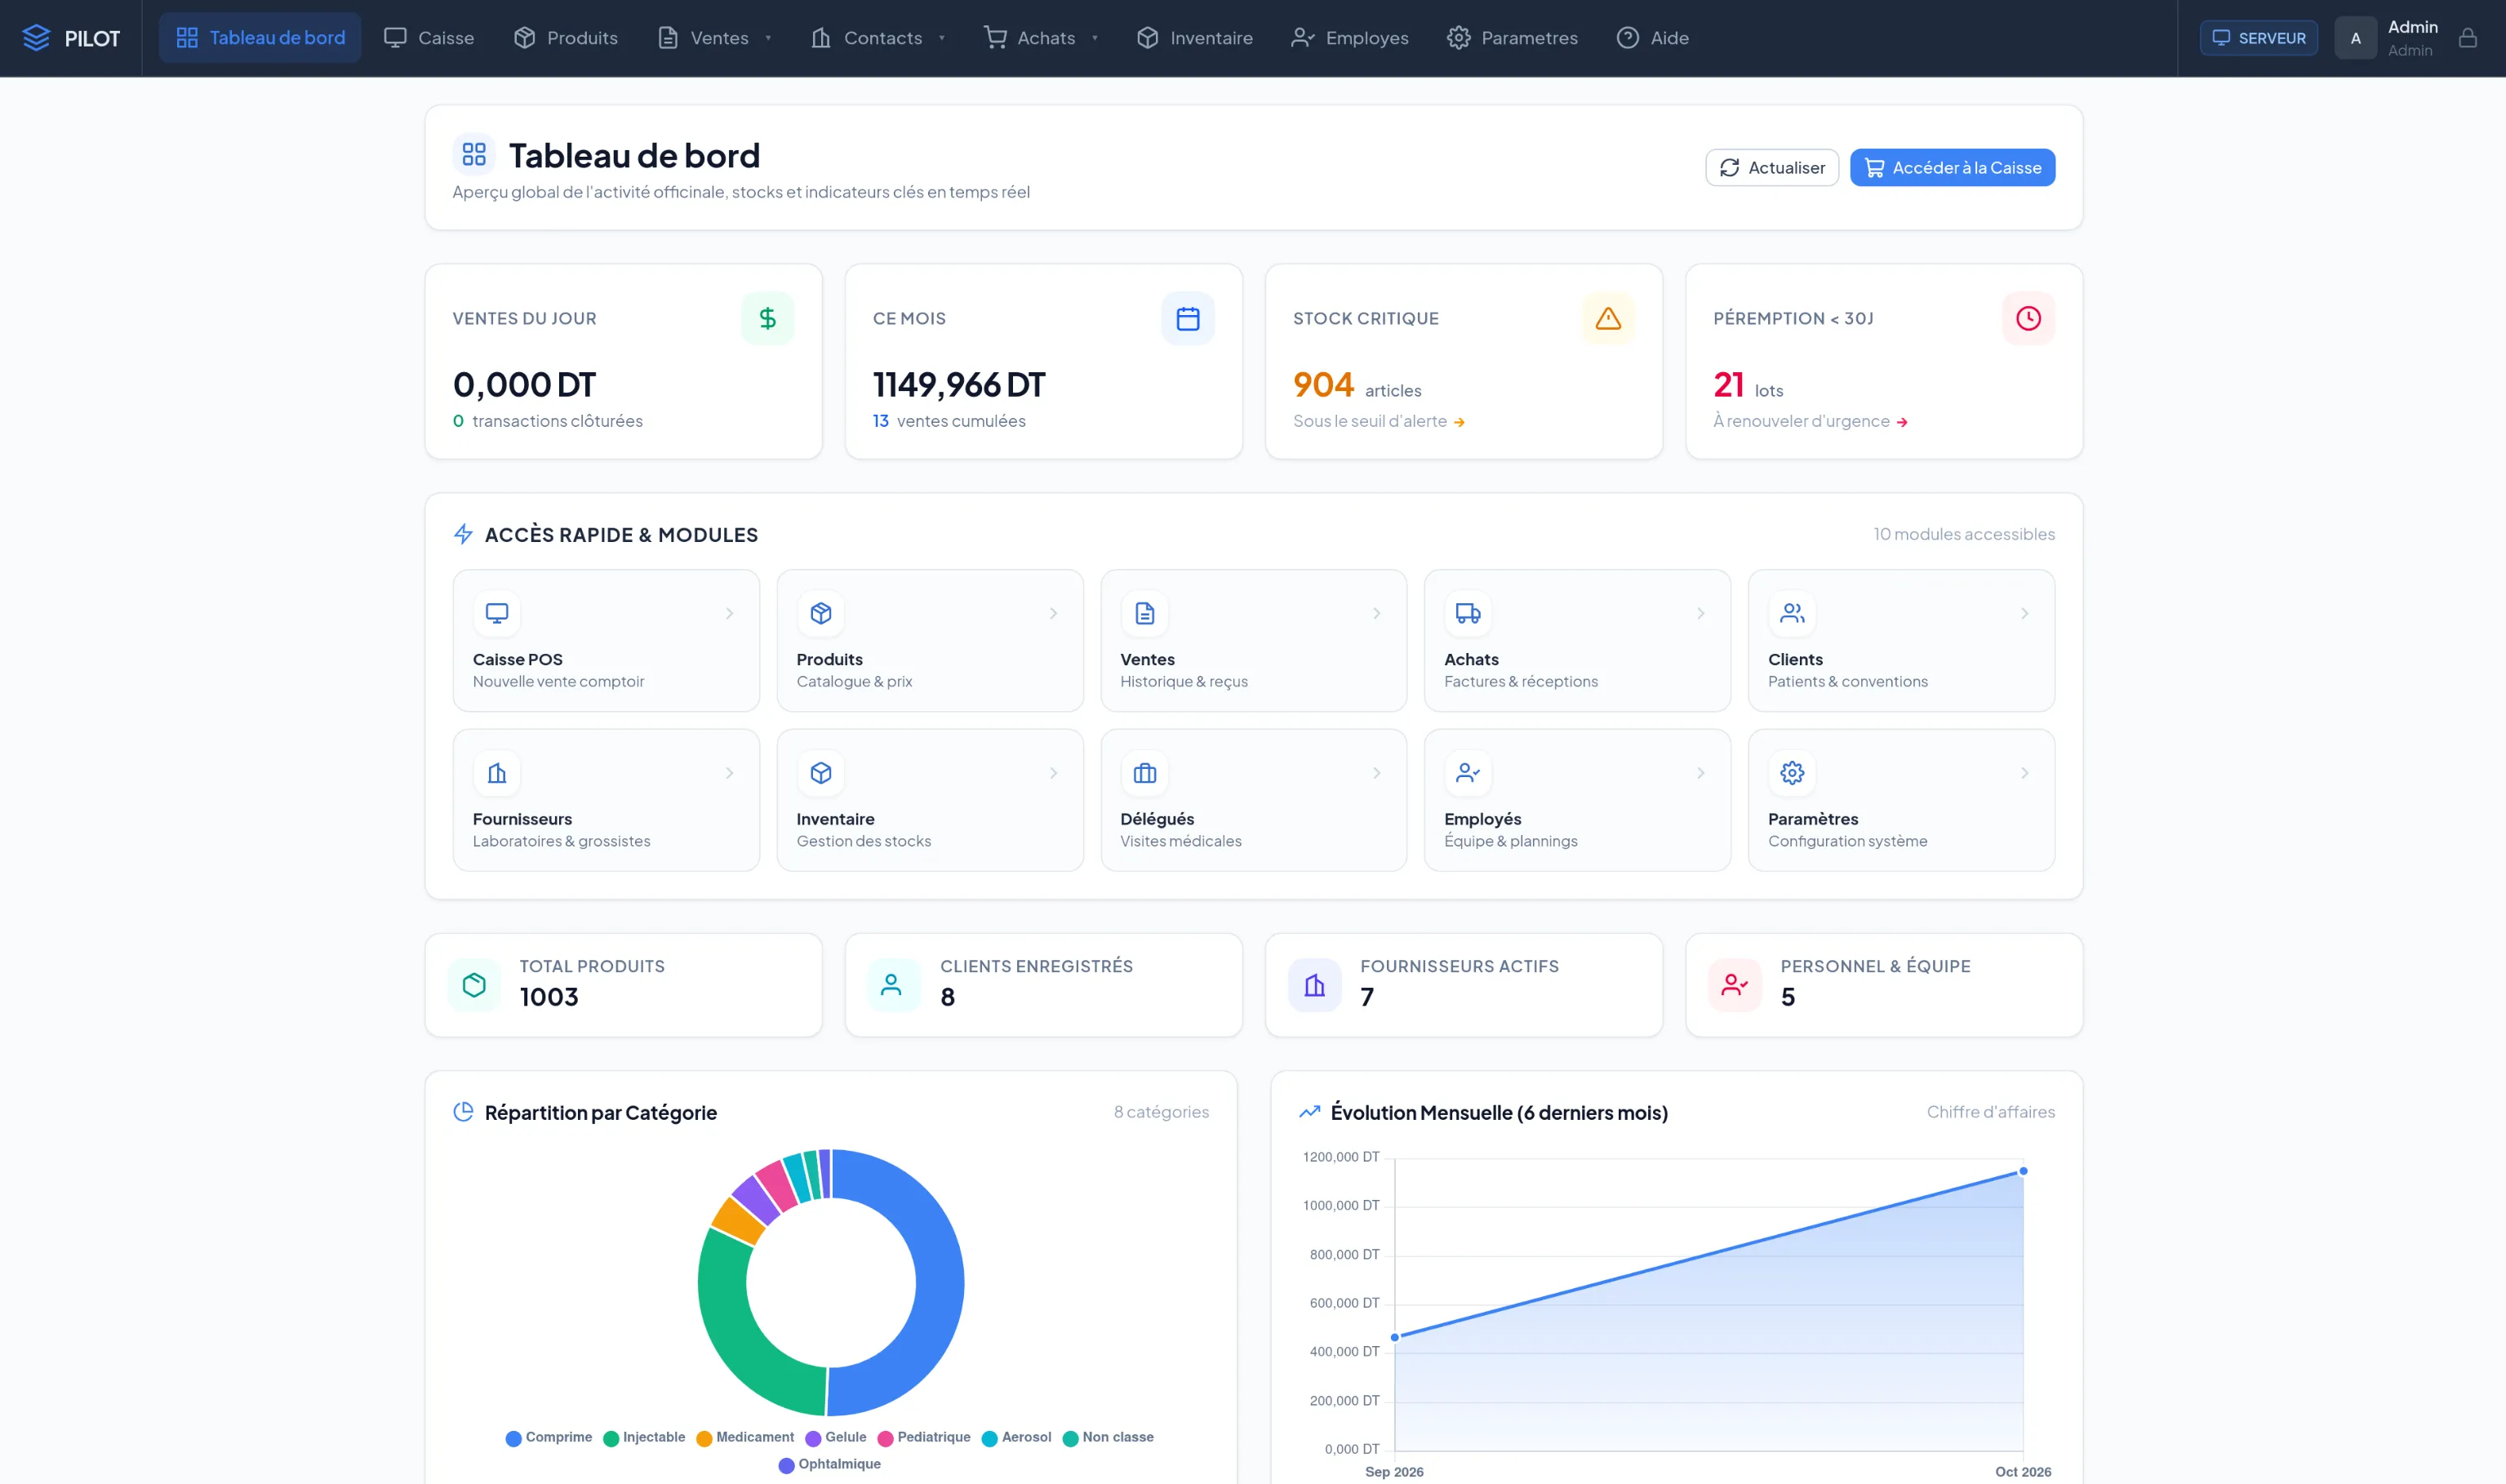Click the chevron on Employés module card
The image size is (2506, 1484).
[1700, 773]
